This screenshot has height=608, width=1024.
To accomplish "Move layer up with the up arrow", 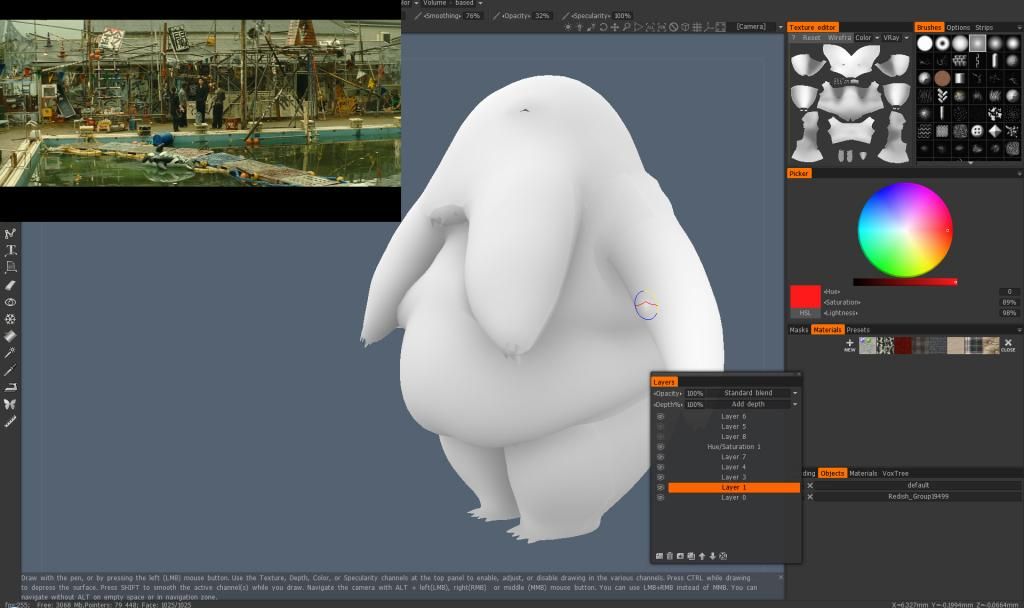I will (x=702, y=556).
